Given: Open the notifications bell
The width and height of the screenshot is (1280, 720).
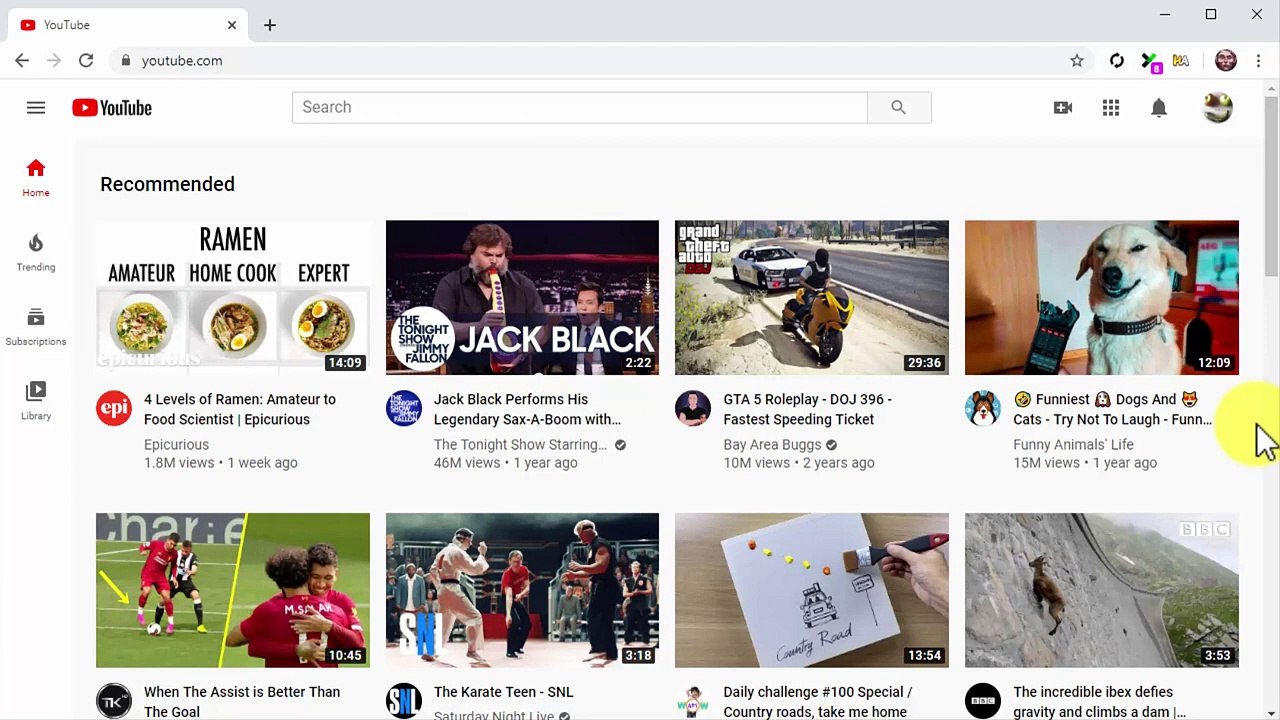Looking at the screenshot, I should tap(1159, 108).
